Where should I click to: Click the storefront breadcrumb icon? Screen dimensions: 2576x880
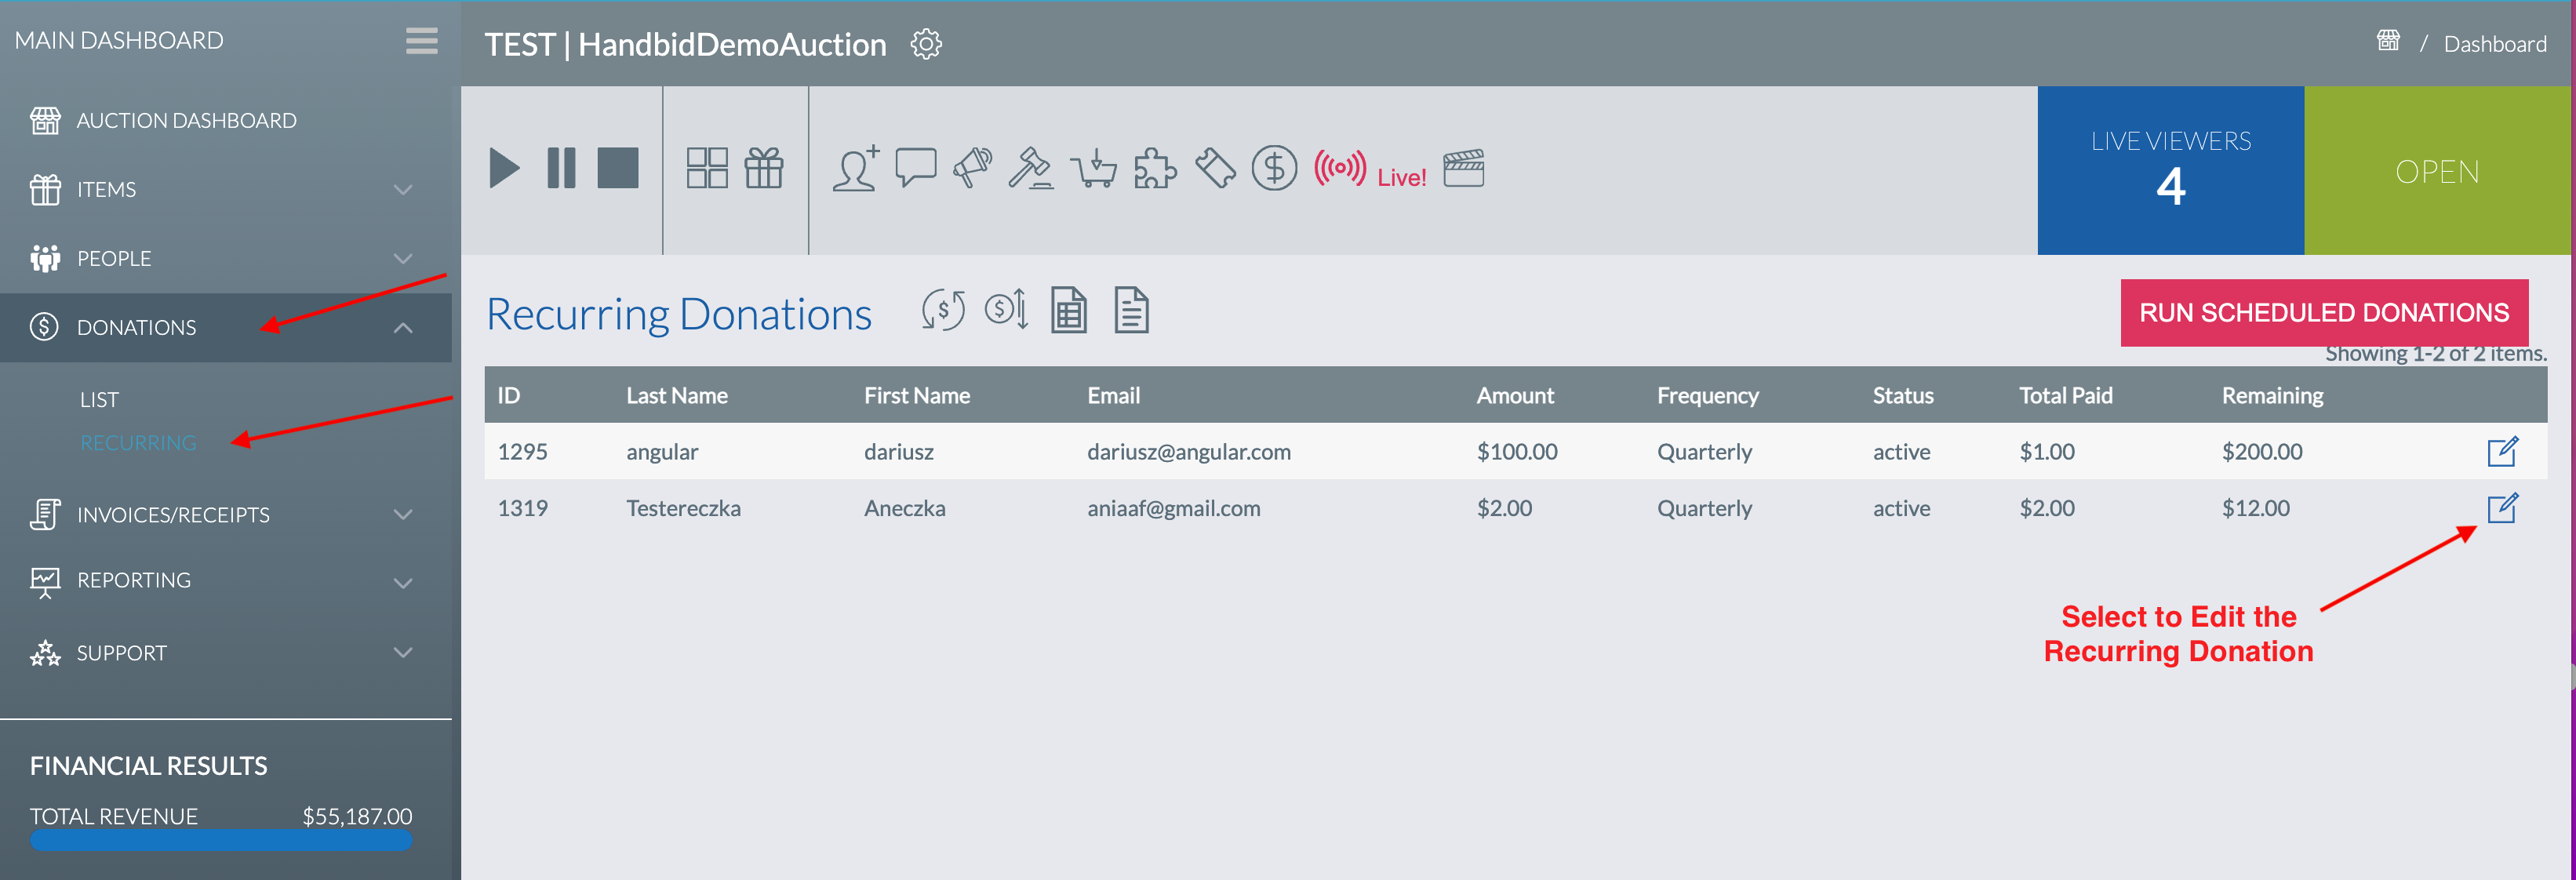coord(2387,41)
